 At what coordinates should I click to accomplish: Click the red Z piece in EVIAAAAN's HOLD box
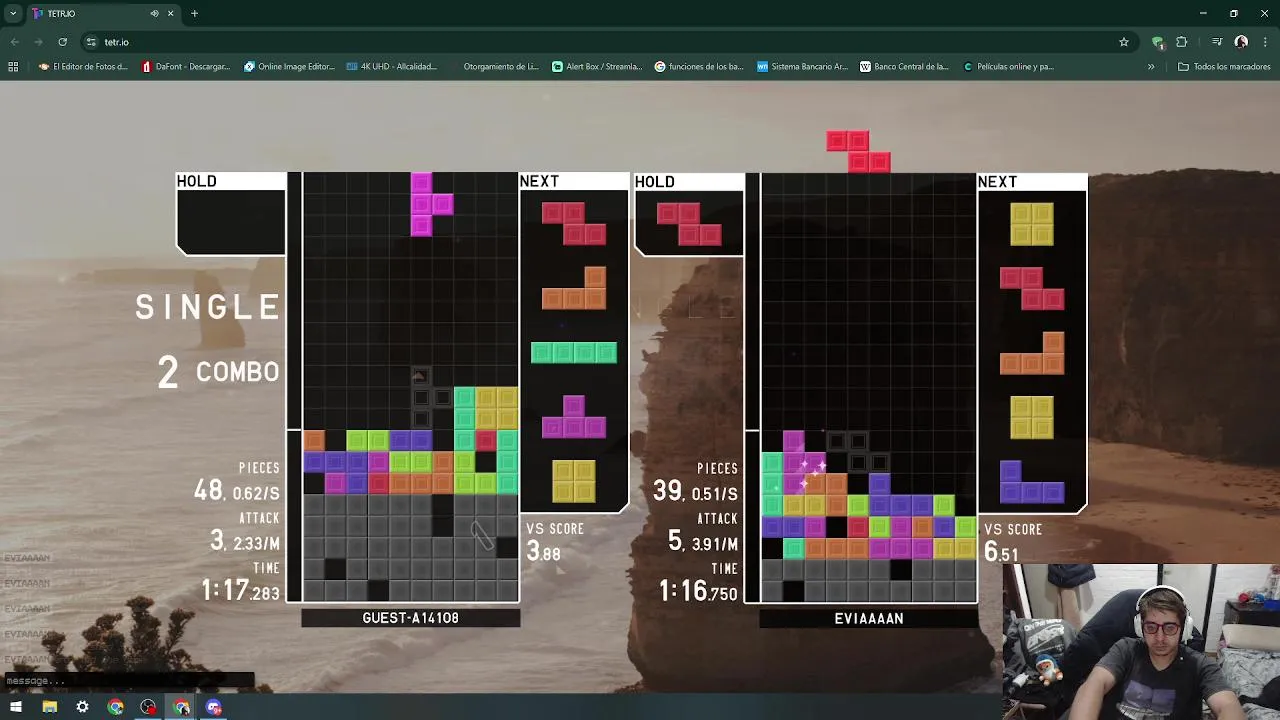click(689, 224)
